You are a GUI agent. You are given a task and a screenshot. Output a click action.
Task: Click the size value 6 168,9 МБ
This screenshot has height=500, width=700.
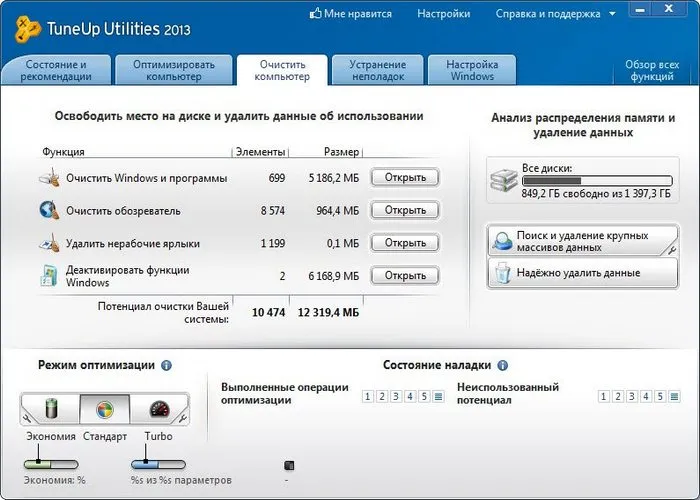point(334,276)
